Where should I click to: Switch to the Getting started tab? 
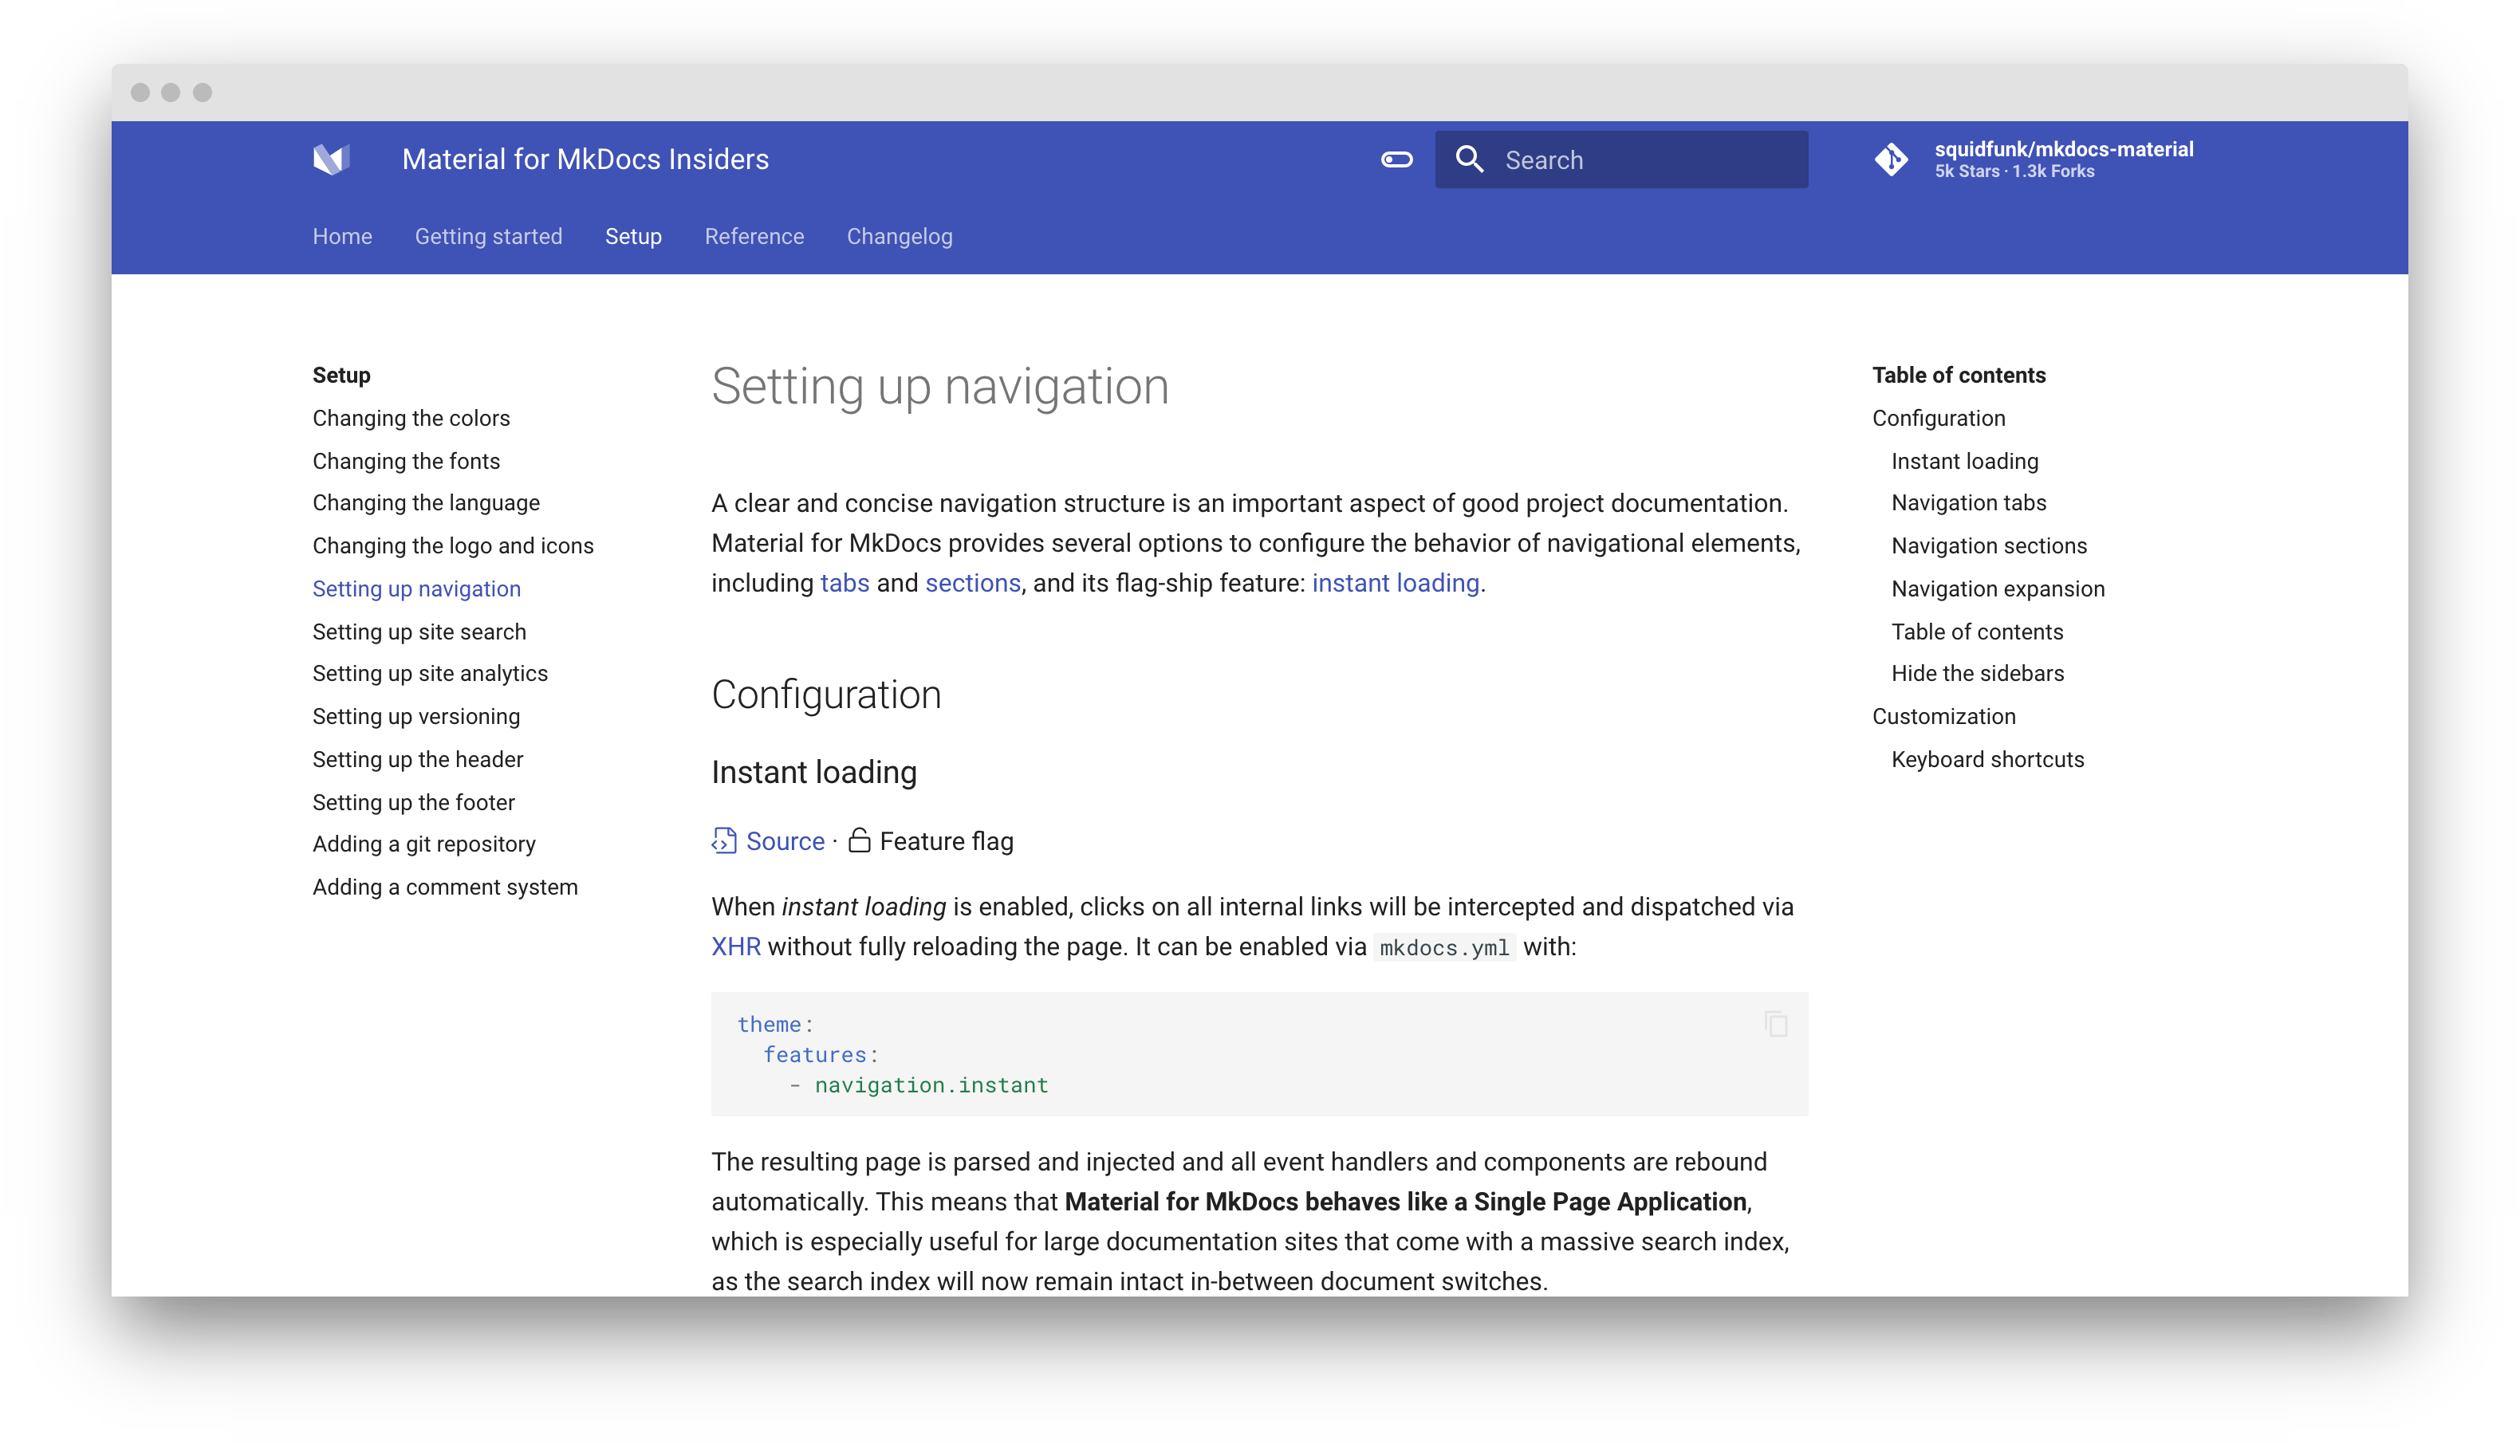(x=488, y=237)
